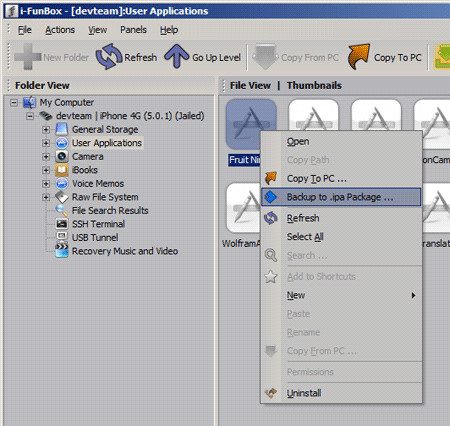This screenshot has width=450, height=426.
Task: Choose Refresh from the context menu
Action: click(341, 218)
